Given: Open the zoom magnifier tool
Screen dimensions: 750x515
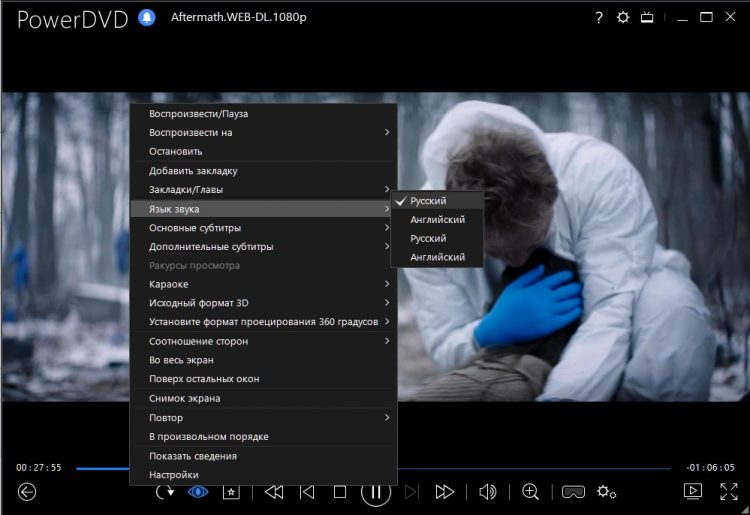Looking at the screenshot, I should [x=530, y=491].
